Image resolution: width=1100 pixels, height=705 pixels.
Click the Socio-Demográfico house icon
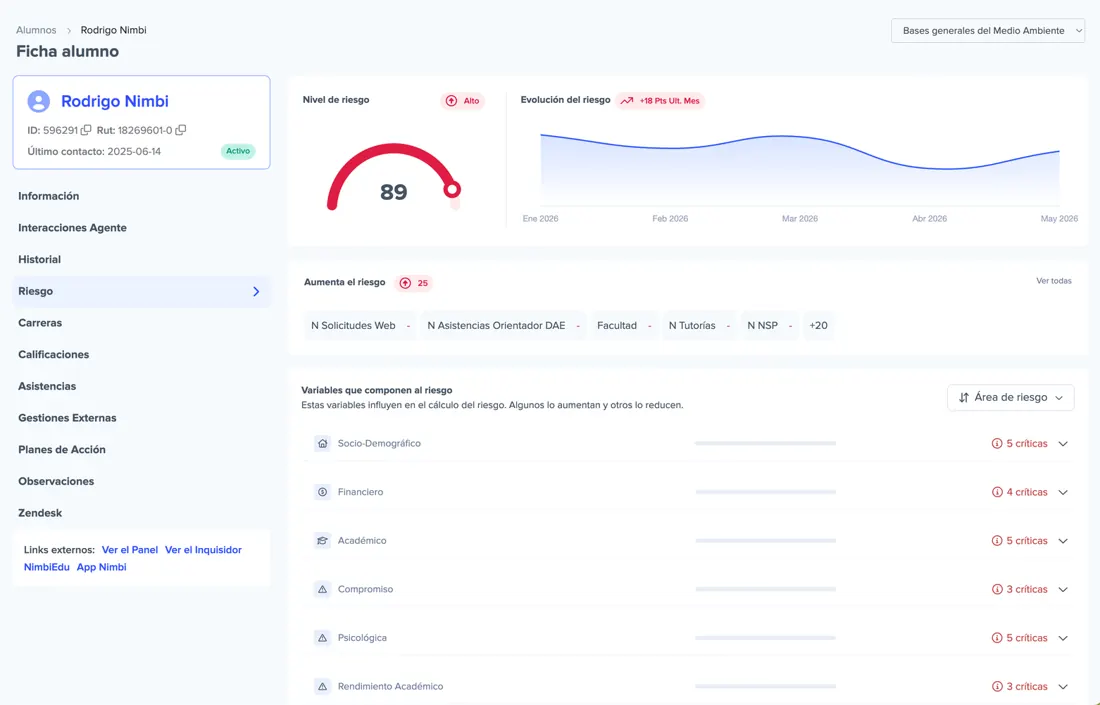(322, 443)
